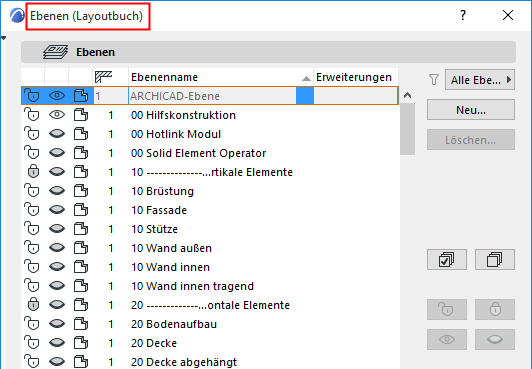The height and width of the screenshot is (369, 532).
Task: Switch 3D mode icon on 00 Solid Element Operator
Action: (x=81, y=153)
